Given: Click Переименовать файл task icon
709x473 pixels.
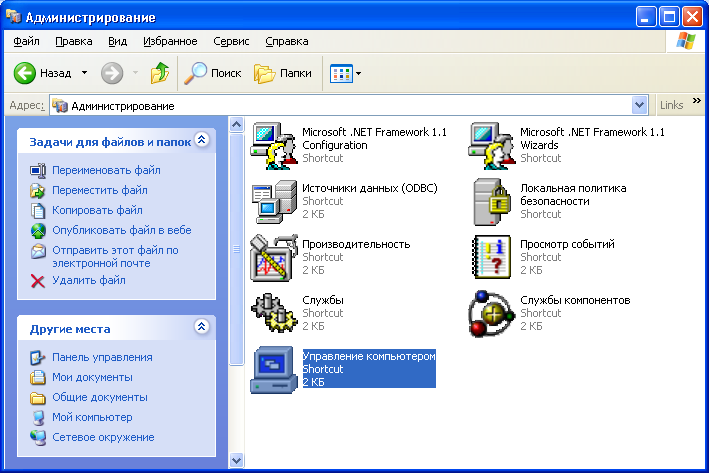Looking at the screenshot, I should pyautogui.click(x=38, y=170).
